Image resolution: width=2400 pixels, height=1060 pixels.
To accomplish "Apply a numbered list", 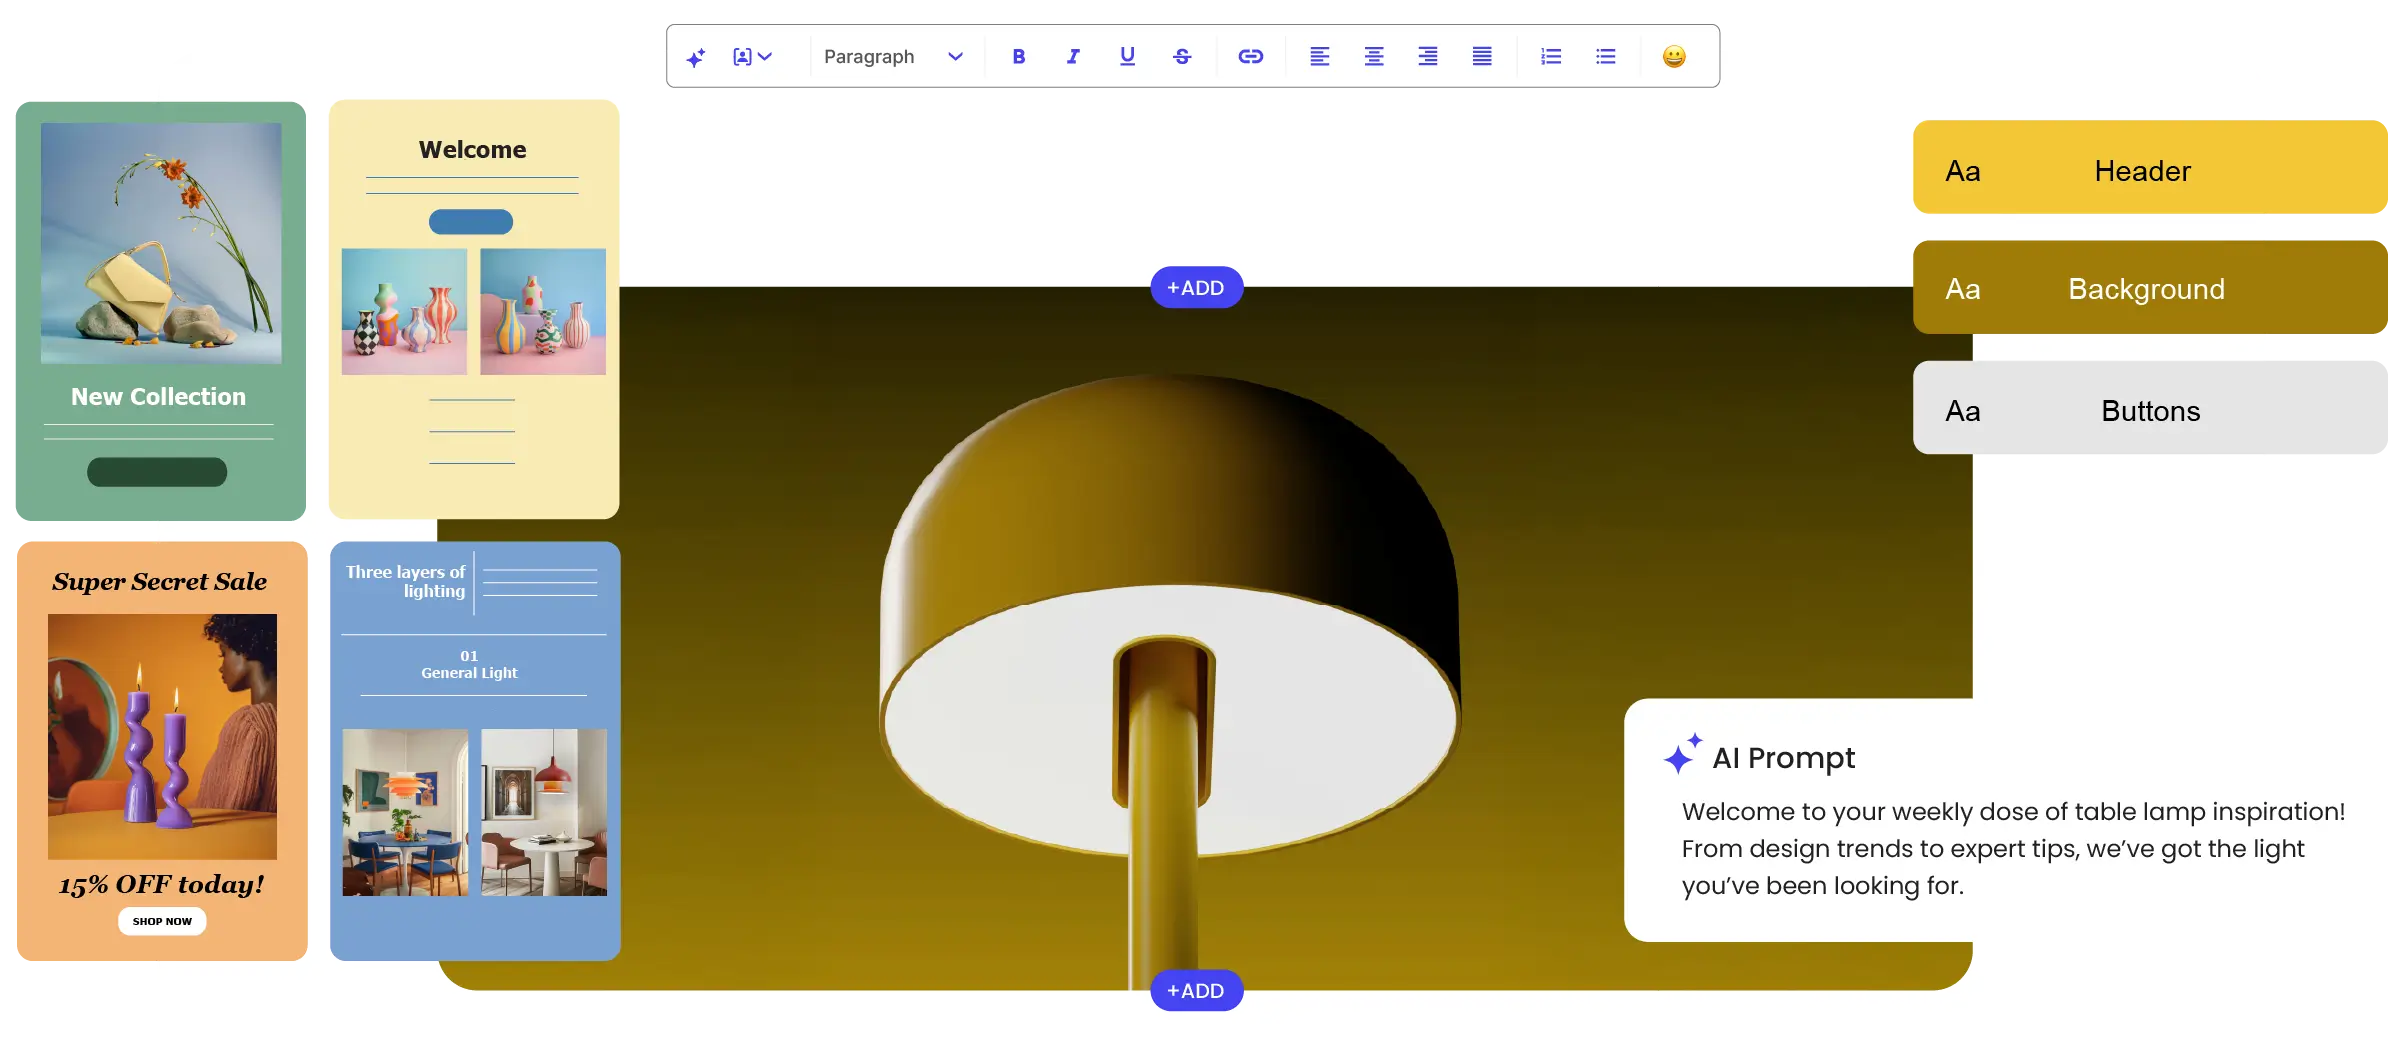I will 1550,57.
